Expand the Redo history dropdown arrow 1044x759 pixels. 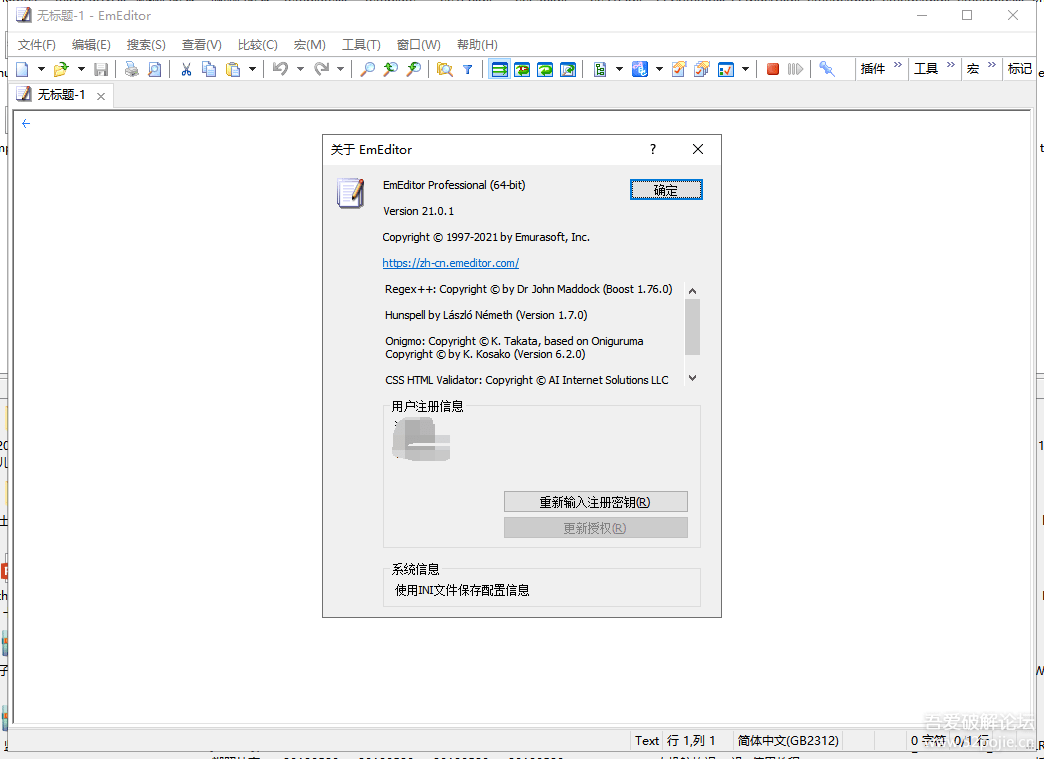coord(340,69)
